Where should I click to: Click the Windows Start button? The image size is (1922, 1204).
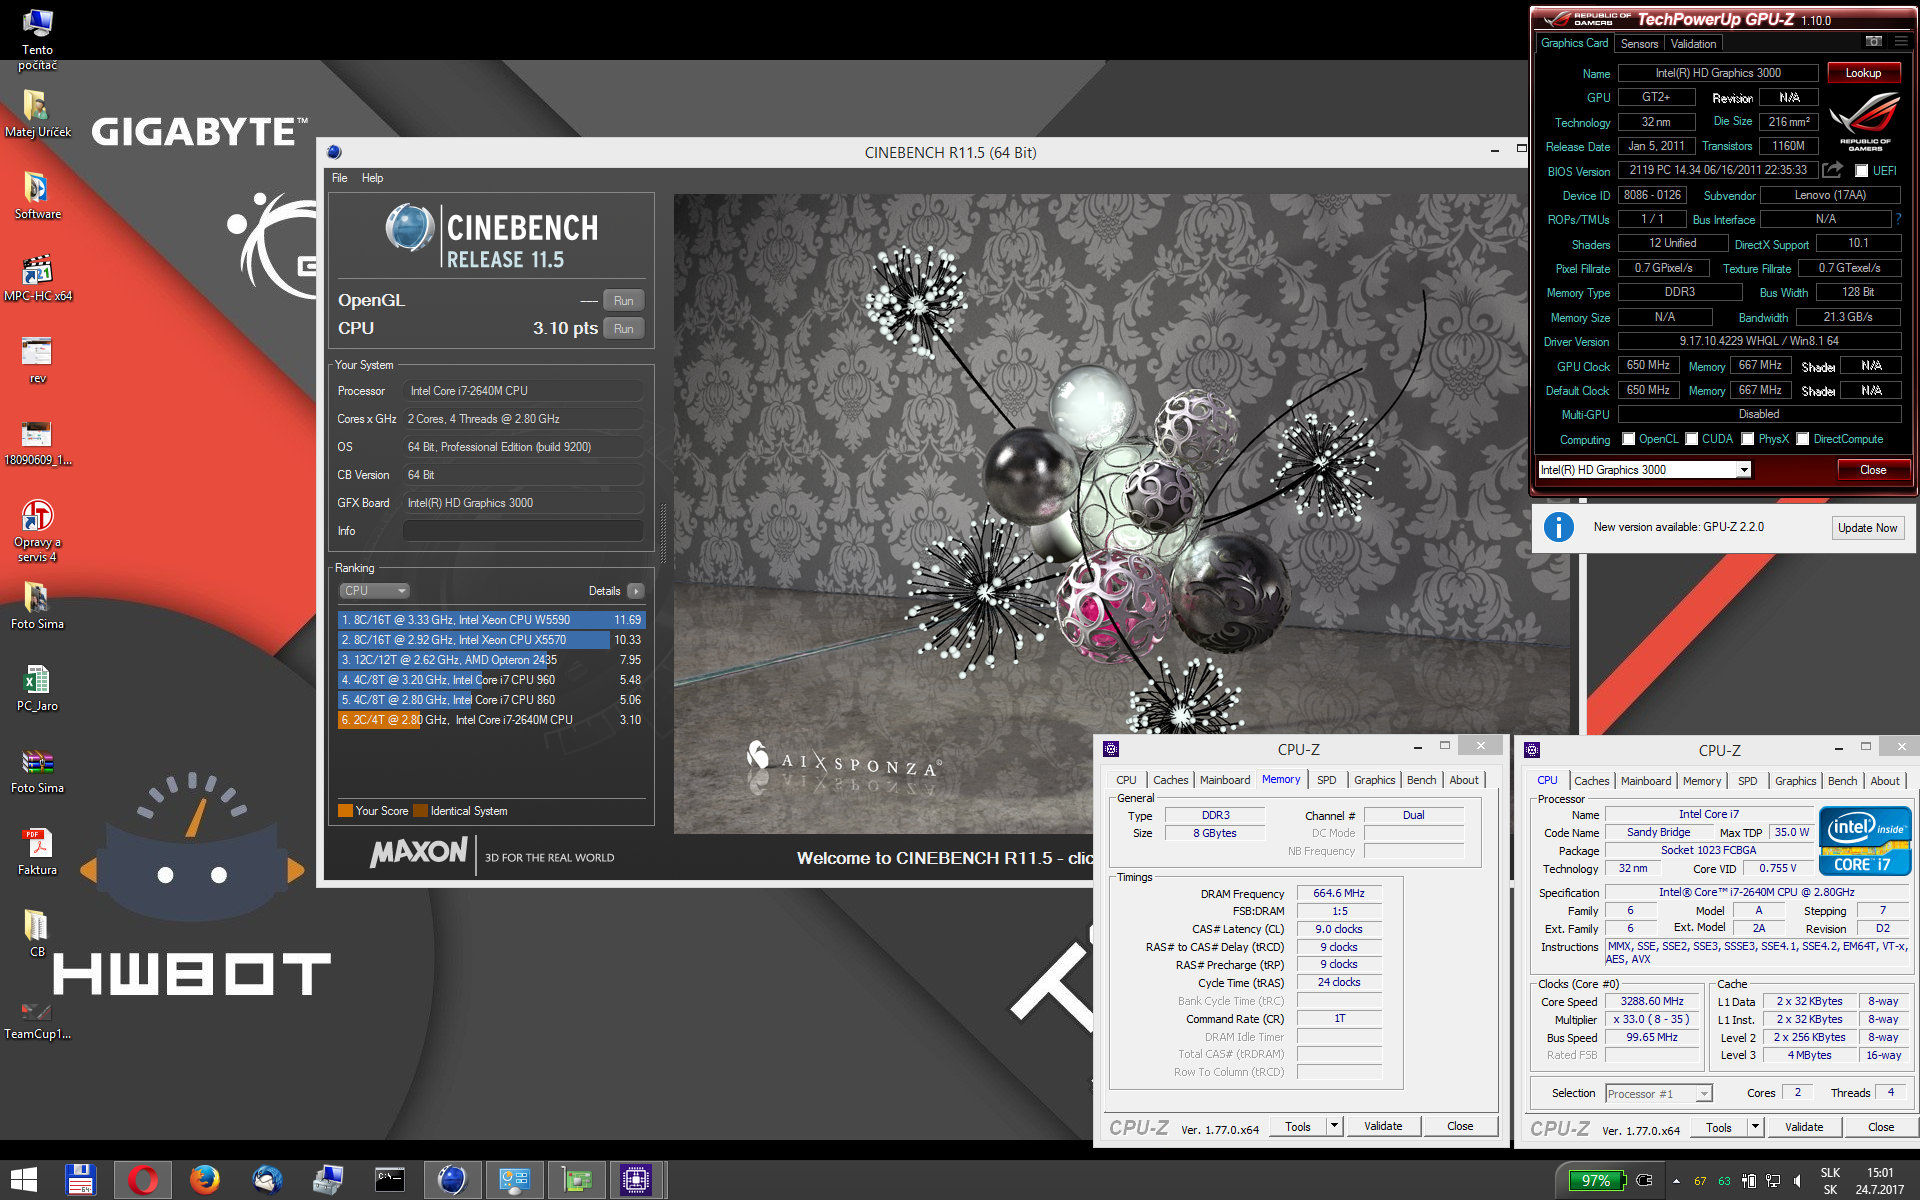pos(23,1181)
